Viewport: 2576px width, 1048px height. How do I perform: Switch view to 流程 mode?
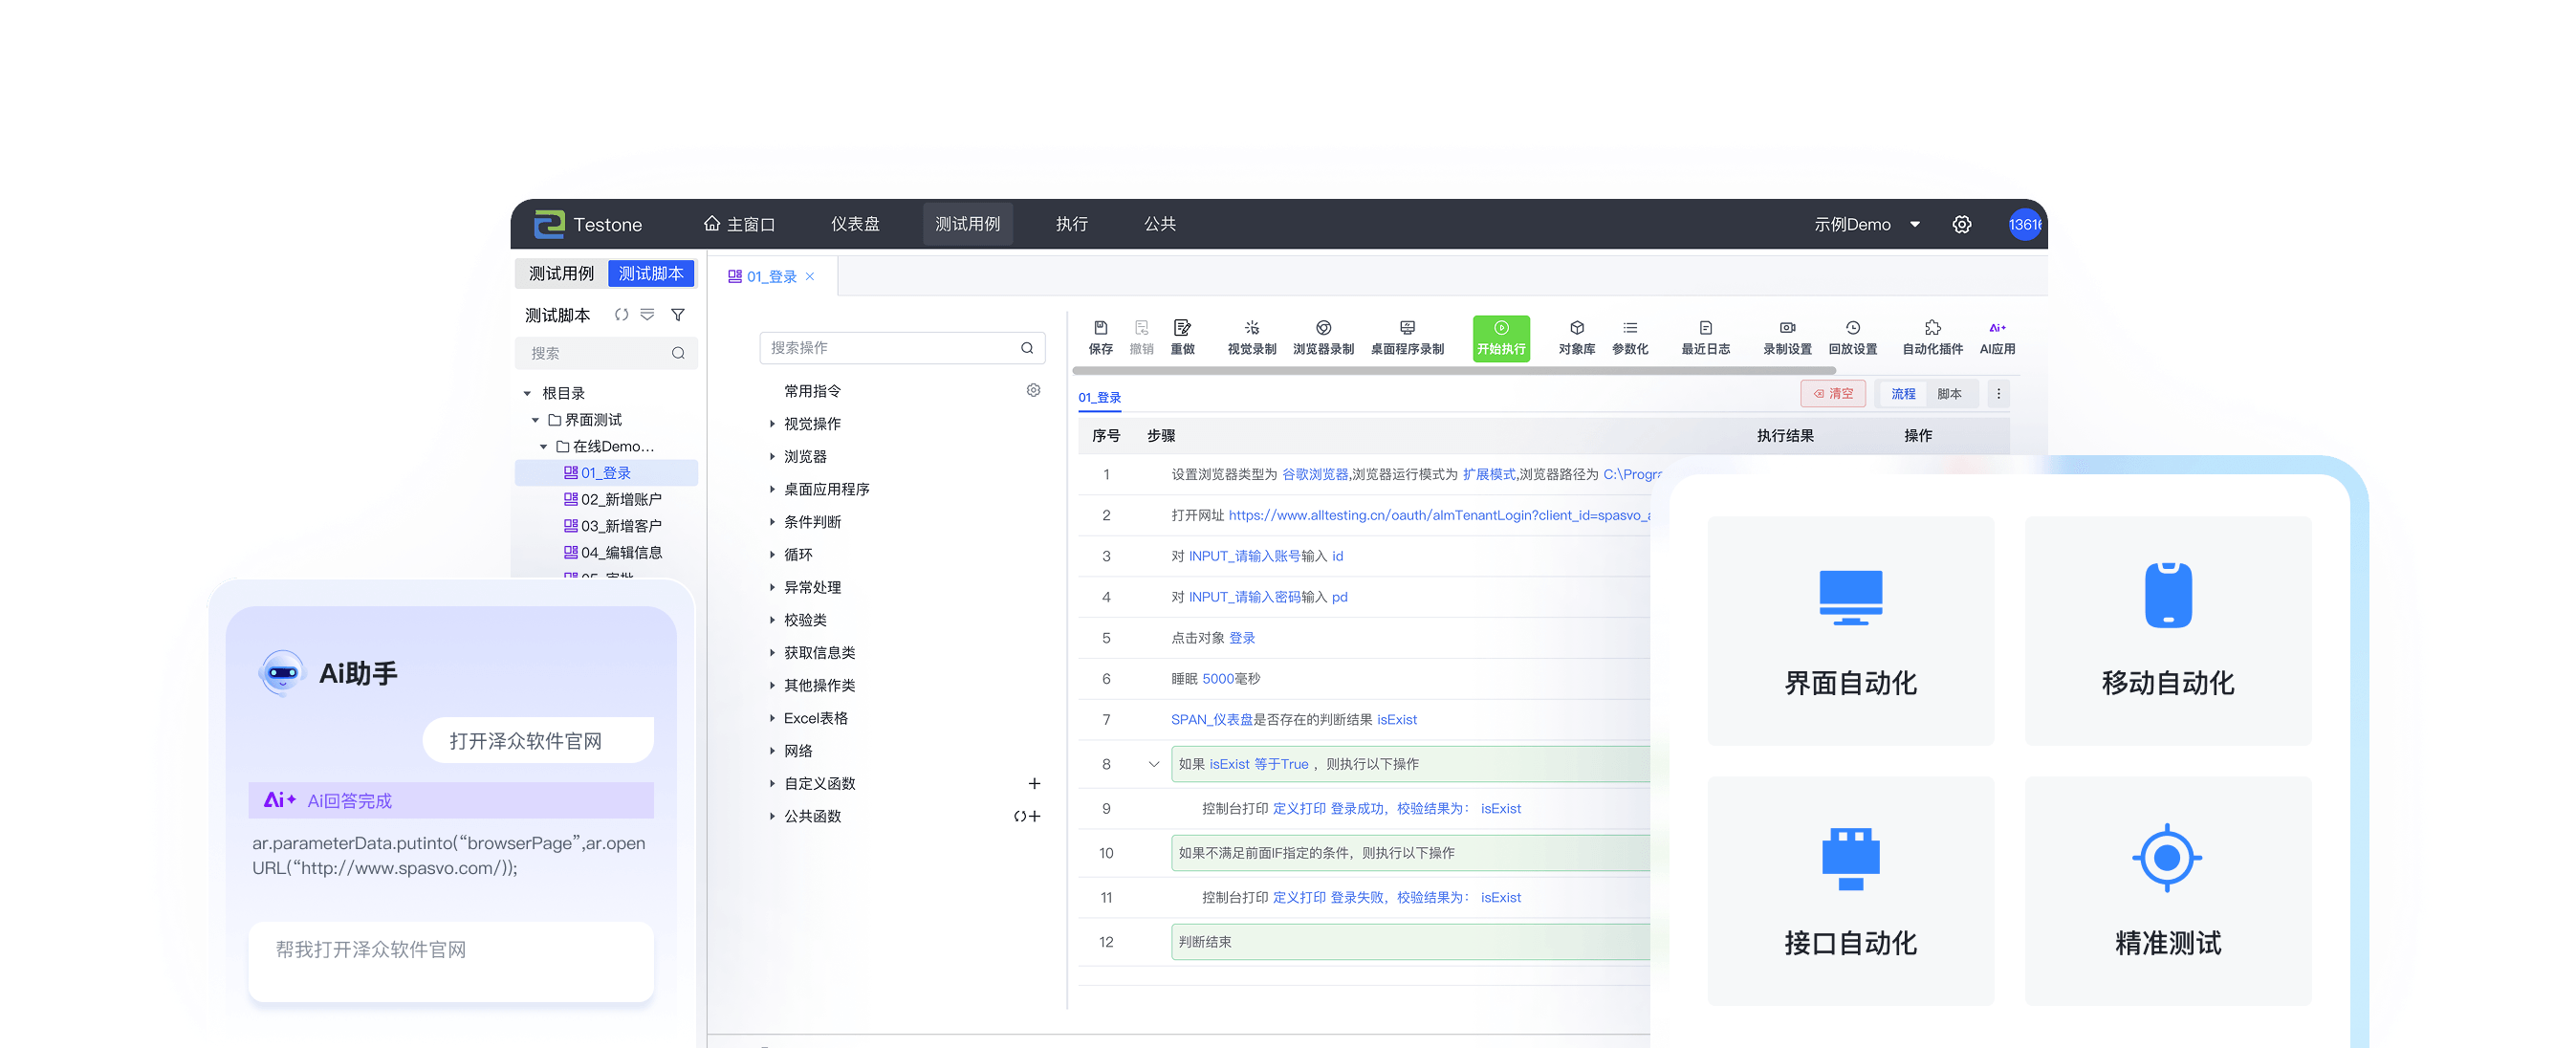(x=1903, y=394)
